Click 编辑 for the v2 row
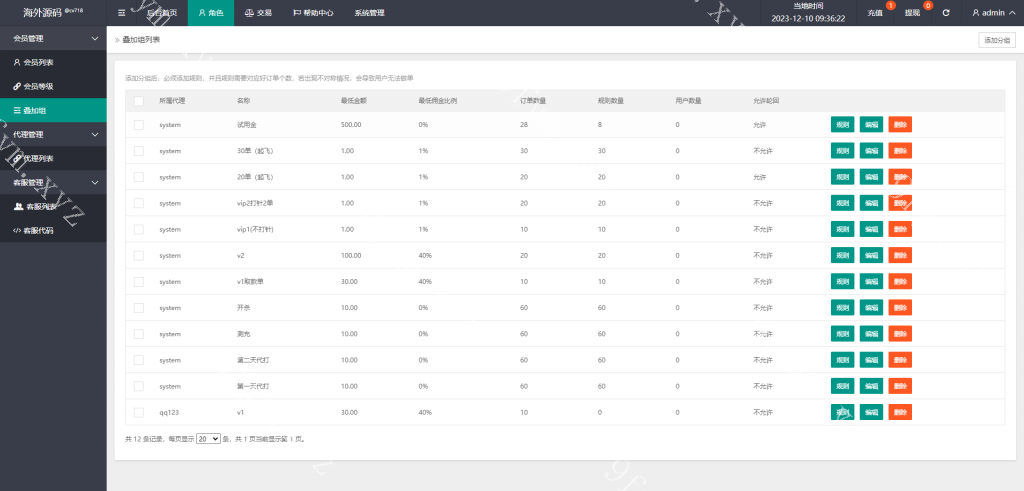This screenshot has height=491, width=1024. [x=871, y=255]
